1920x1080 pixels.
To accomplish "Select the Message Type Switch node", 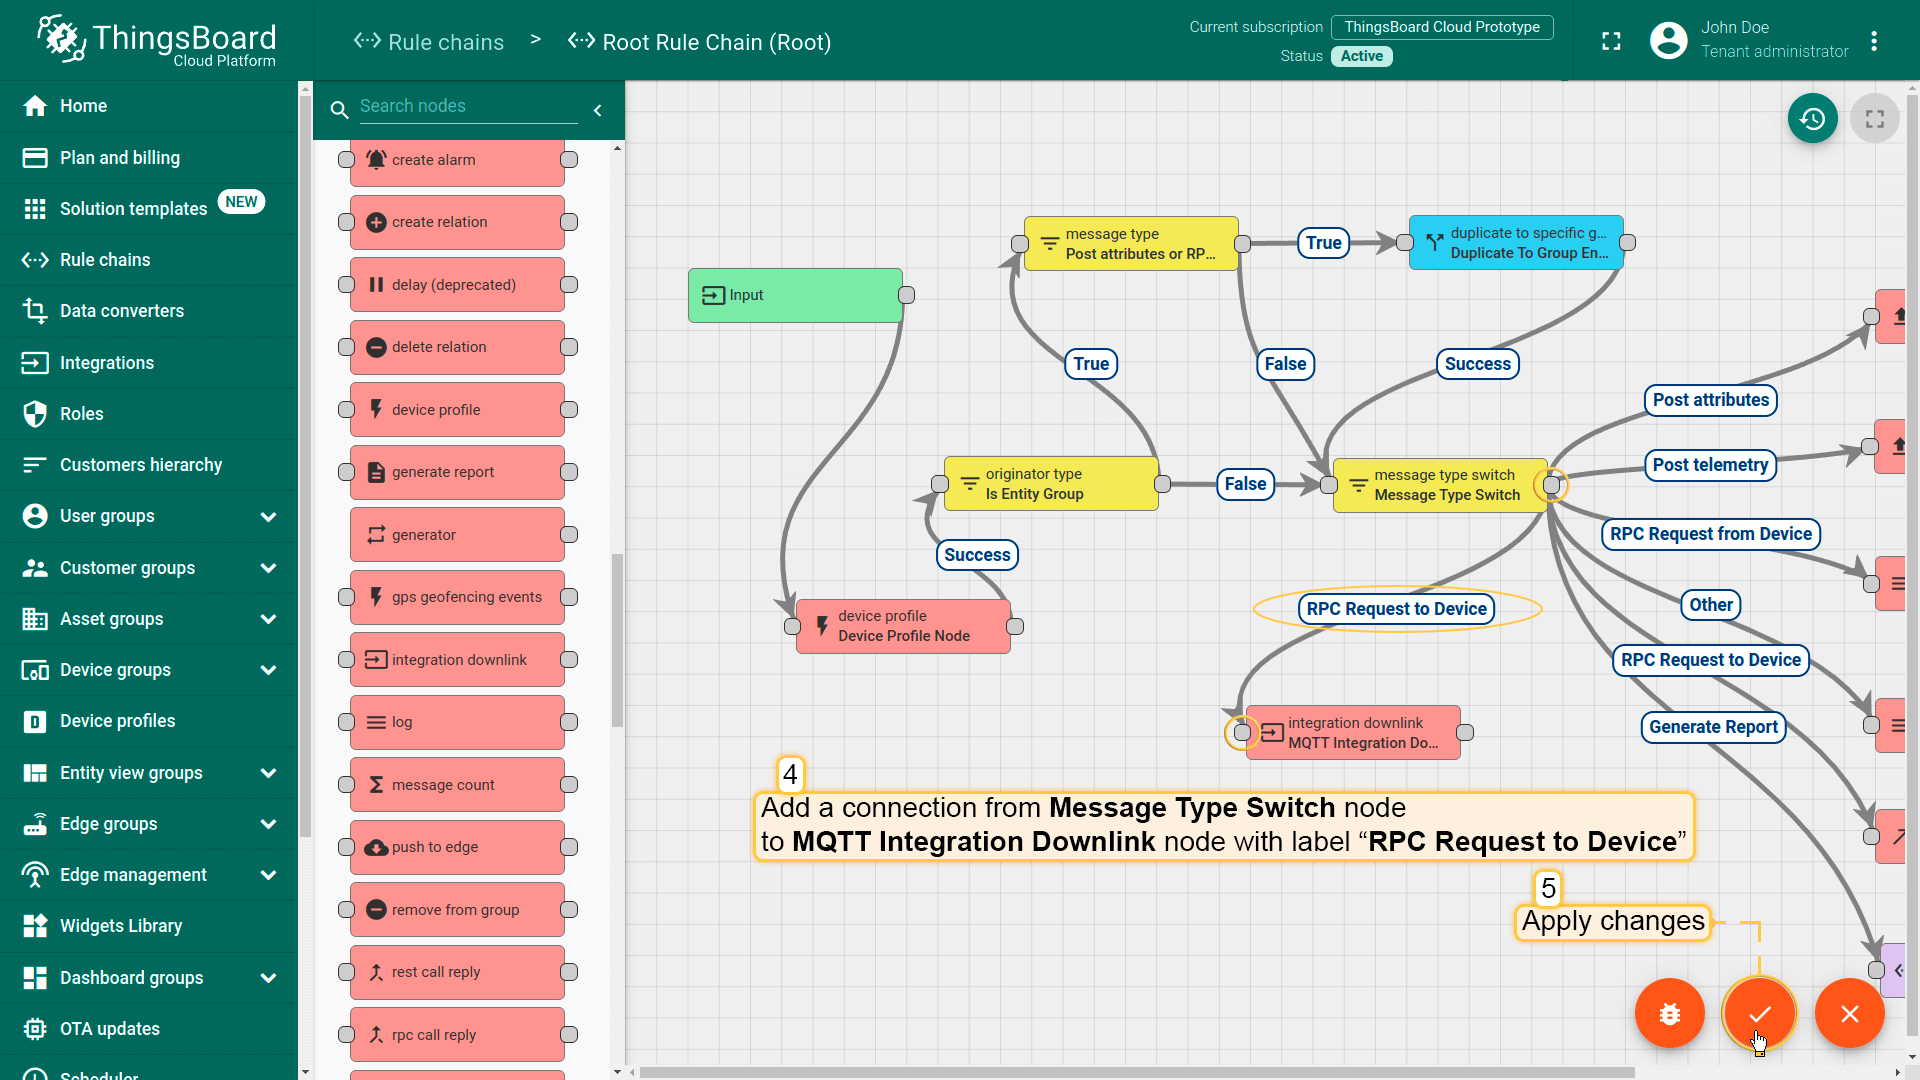I will click(1440, 485).
